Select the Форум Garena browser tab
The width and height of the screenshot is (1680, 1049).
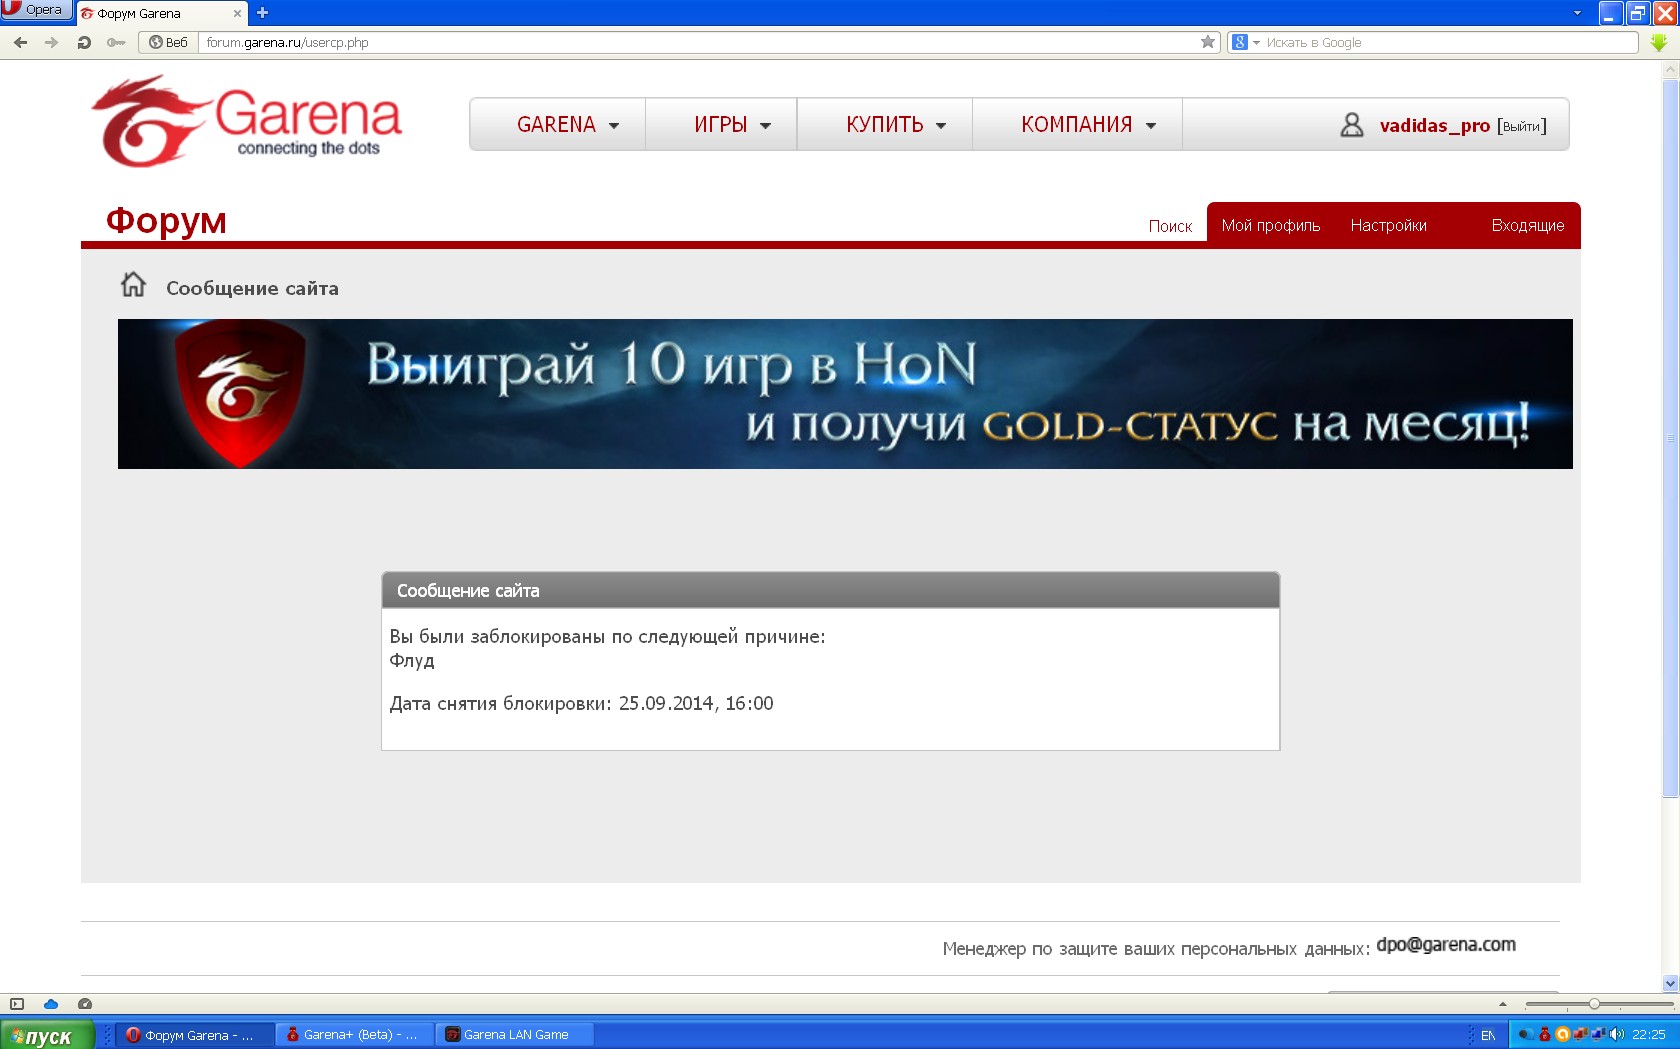click(161, 13)
